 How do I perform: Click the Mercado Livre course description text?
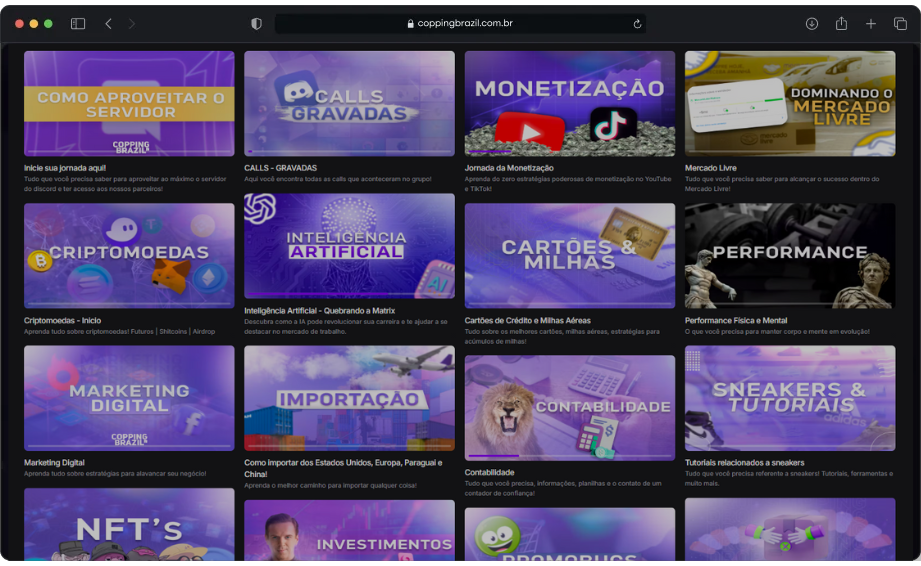tap(782, 184)
